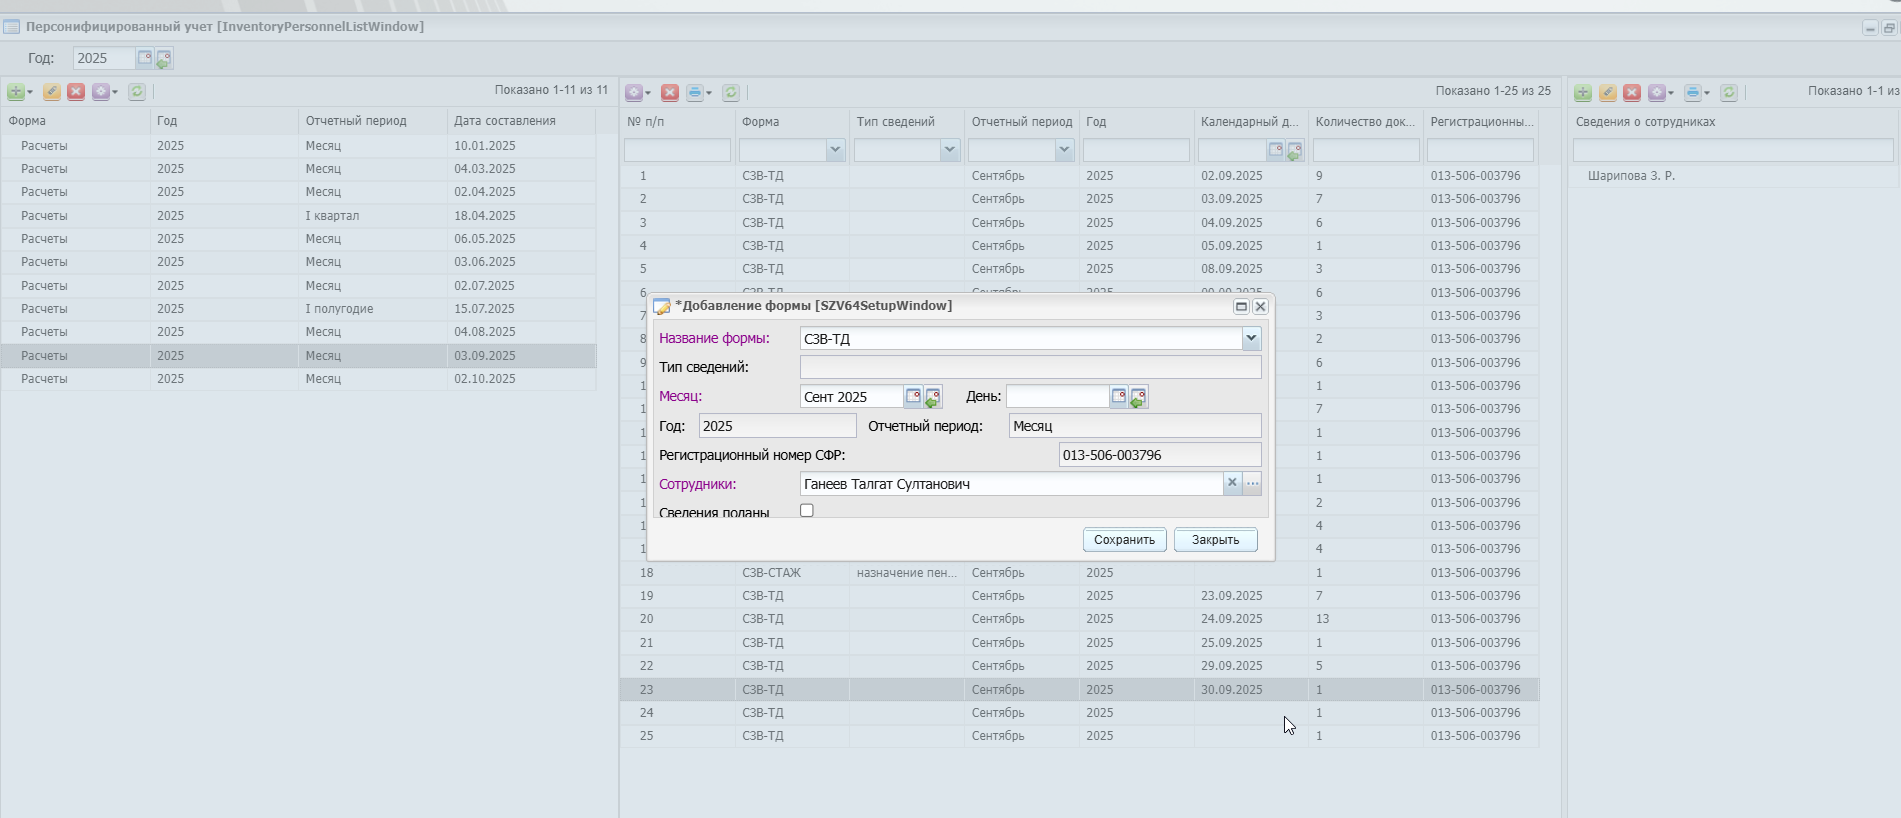The height and width of the screenshot is (818, 1901).
Task: Sort by Отчетный период header in left panel
Action: [x=373, y=121]
